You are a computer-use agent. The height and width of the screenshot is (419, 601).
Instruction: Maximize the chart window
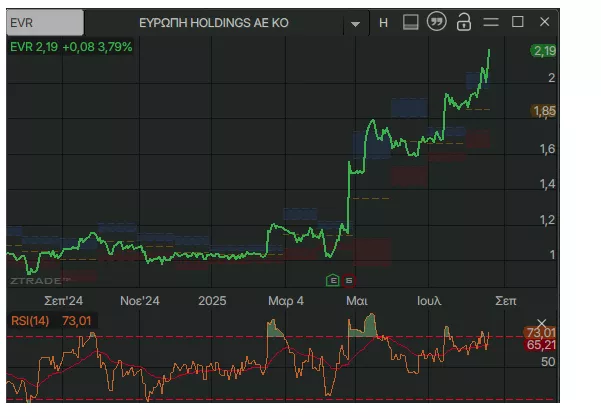(518, 21)
